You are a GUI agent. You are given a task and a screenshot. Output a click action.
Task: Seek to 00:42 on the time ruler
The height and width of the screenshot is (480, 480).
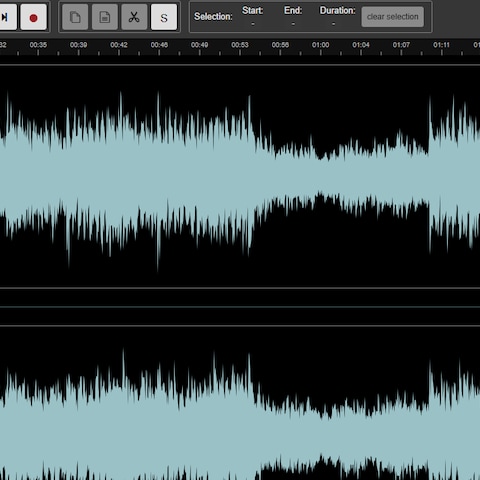(119, 45)
